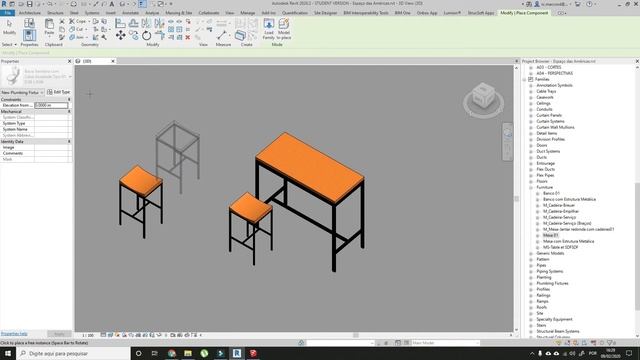Select Banco com Estrutura Metálica family
The width and height of the screenshot is (640, 360).
(x=569, y=200)
